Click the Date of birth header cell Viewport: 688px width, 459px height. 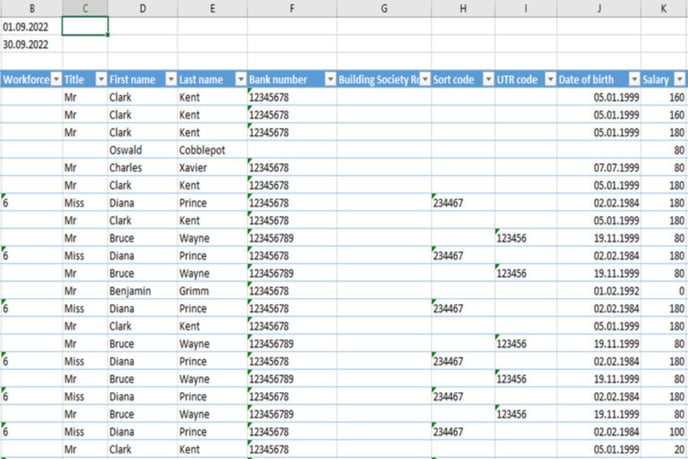tap(598, 79)
